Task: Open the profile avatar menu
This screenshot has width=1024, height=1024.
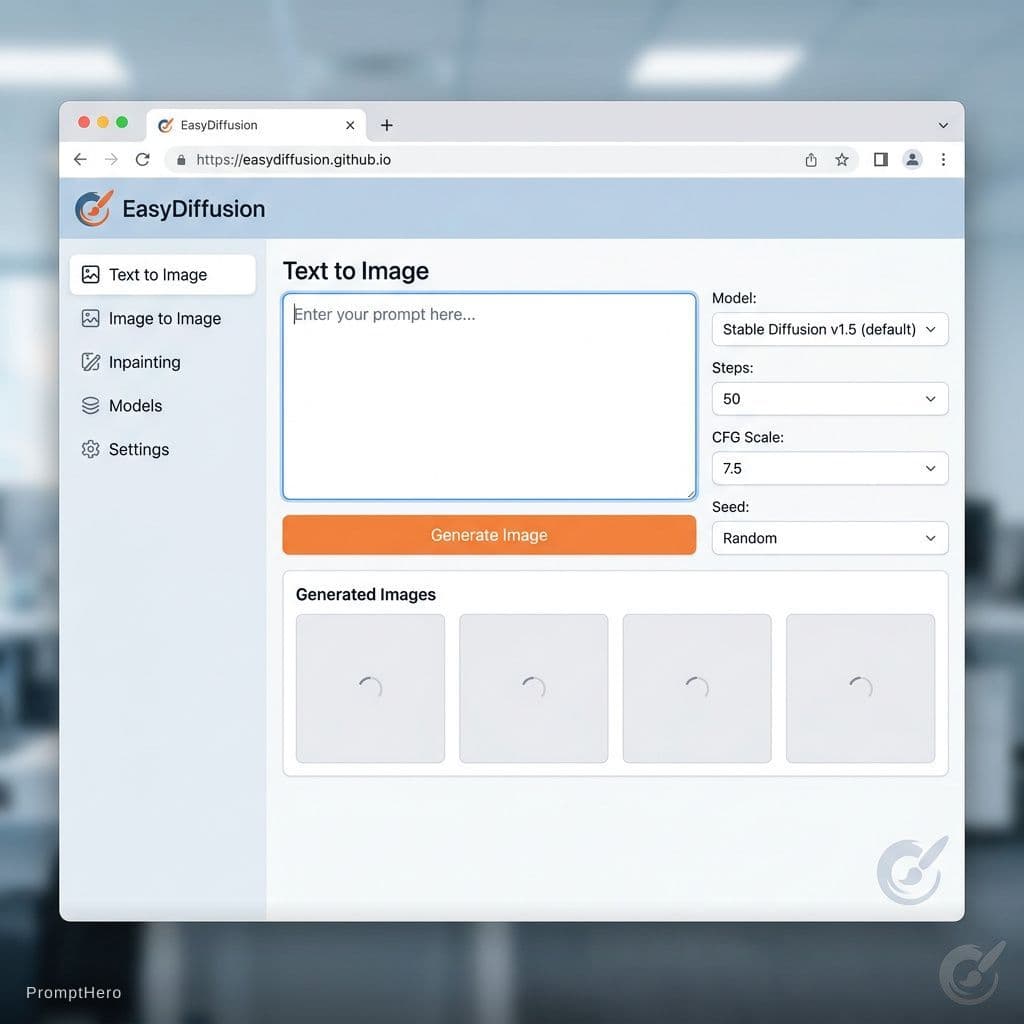Action: 912,159
